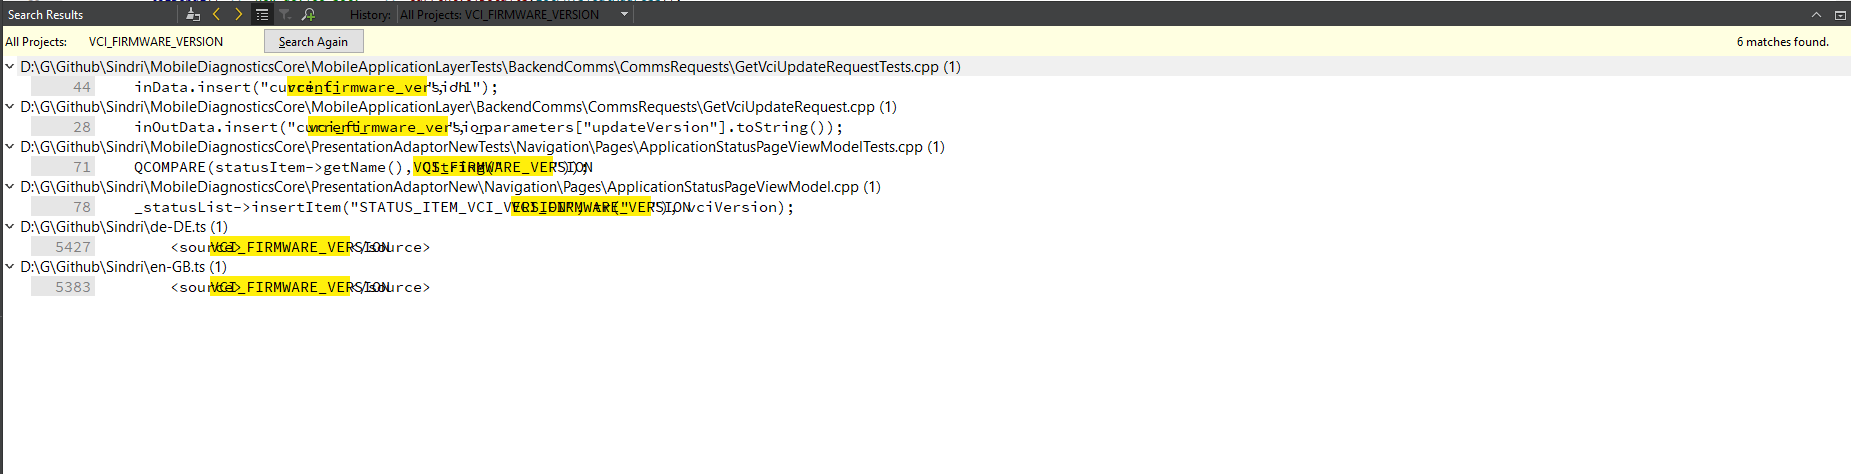The height and width of the screenshot is (474, 1851).
Task: Maximize the output pane with up chevron
Action: click(1816, 15)
